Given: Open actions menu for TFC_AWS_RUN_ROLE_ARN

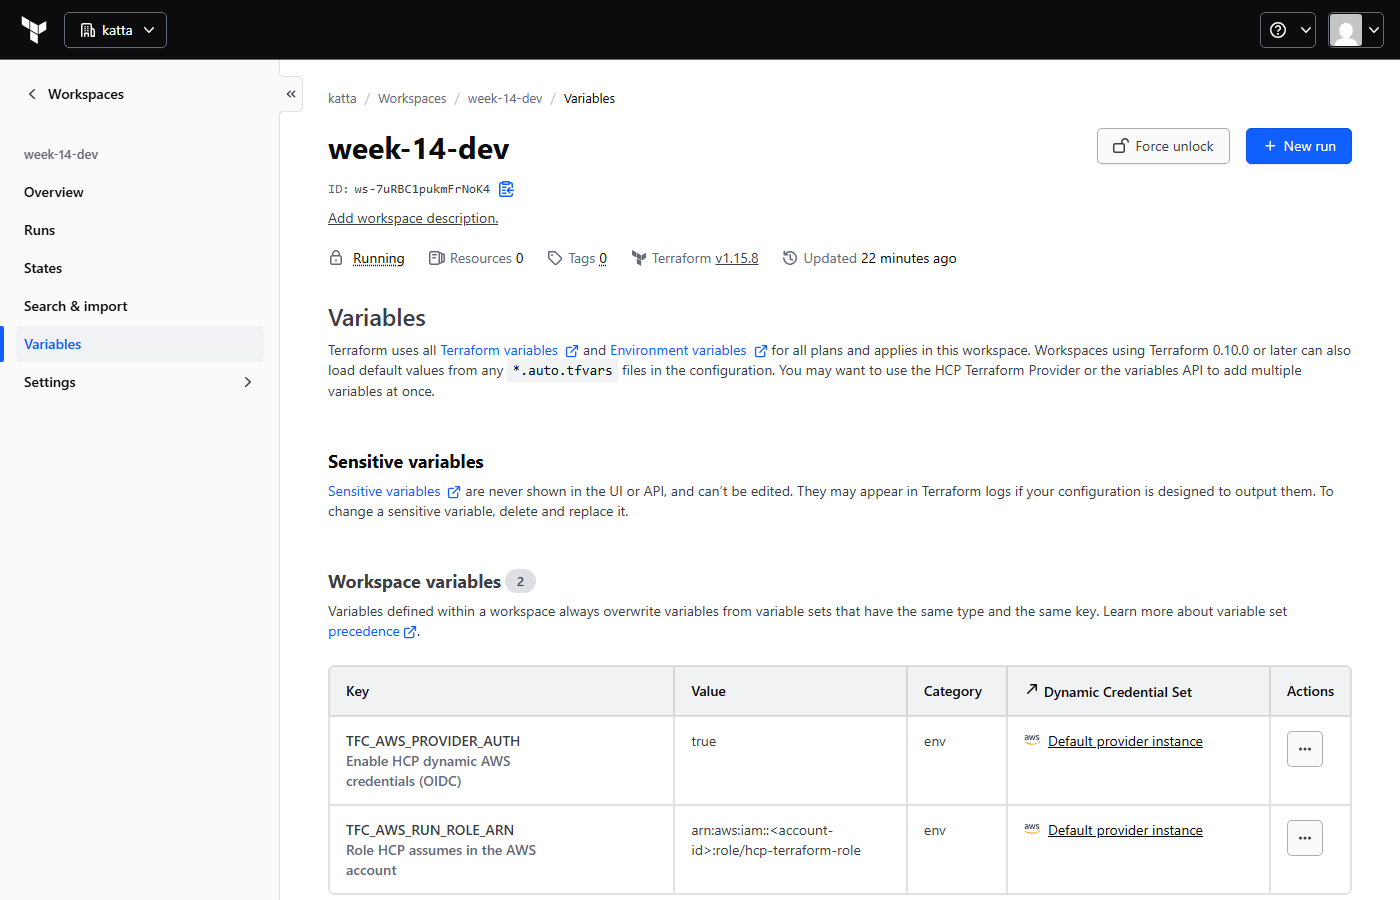Looking at the screenshot, I should pyautogui.click(x=1305, y=838).
